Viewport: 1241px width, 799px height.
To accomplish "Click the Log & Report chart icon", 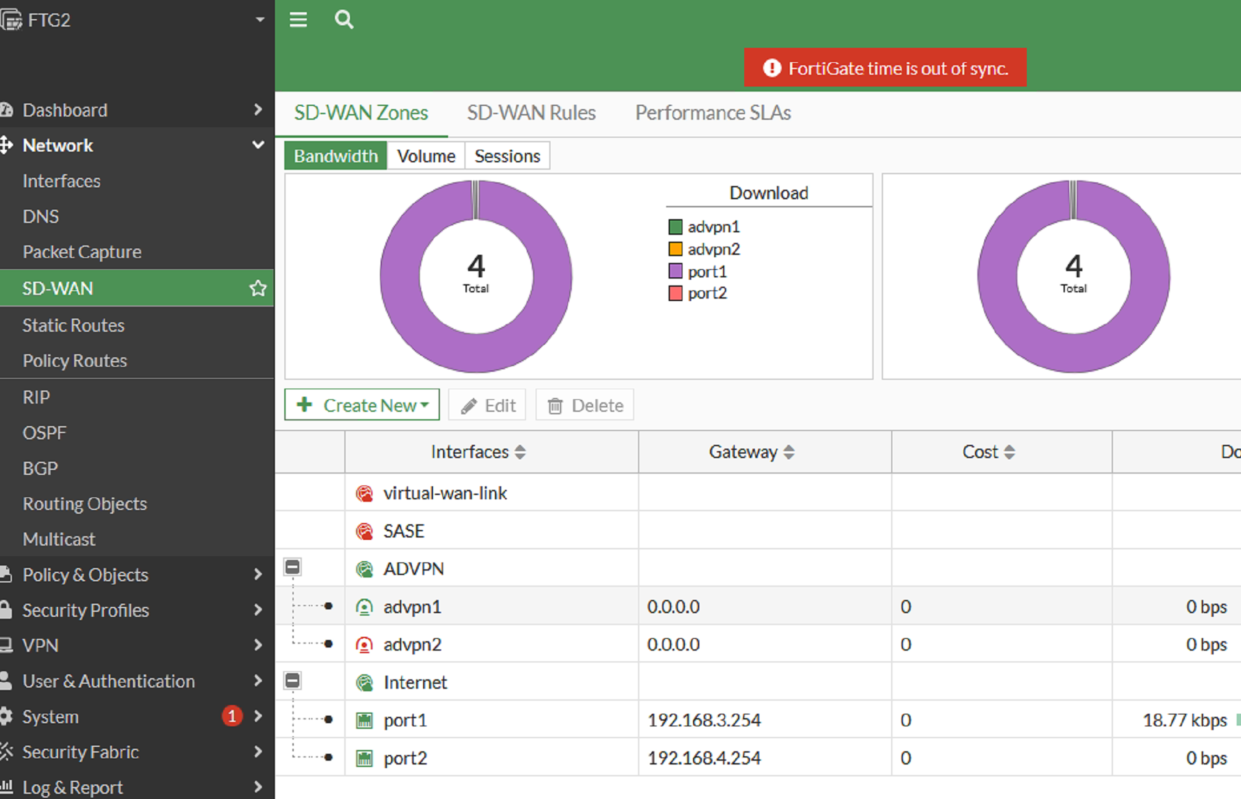I will [6, 787].
